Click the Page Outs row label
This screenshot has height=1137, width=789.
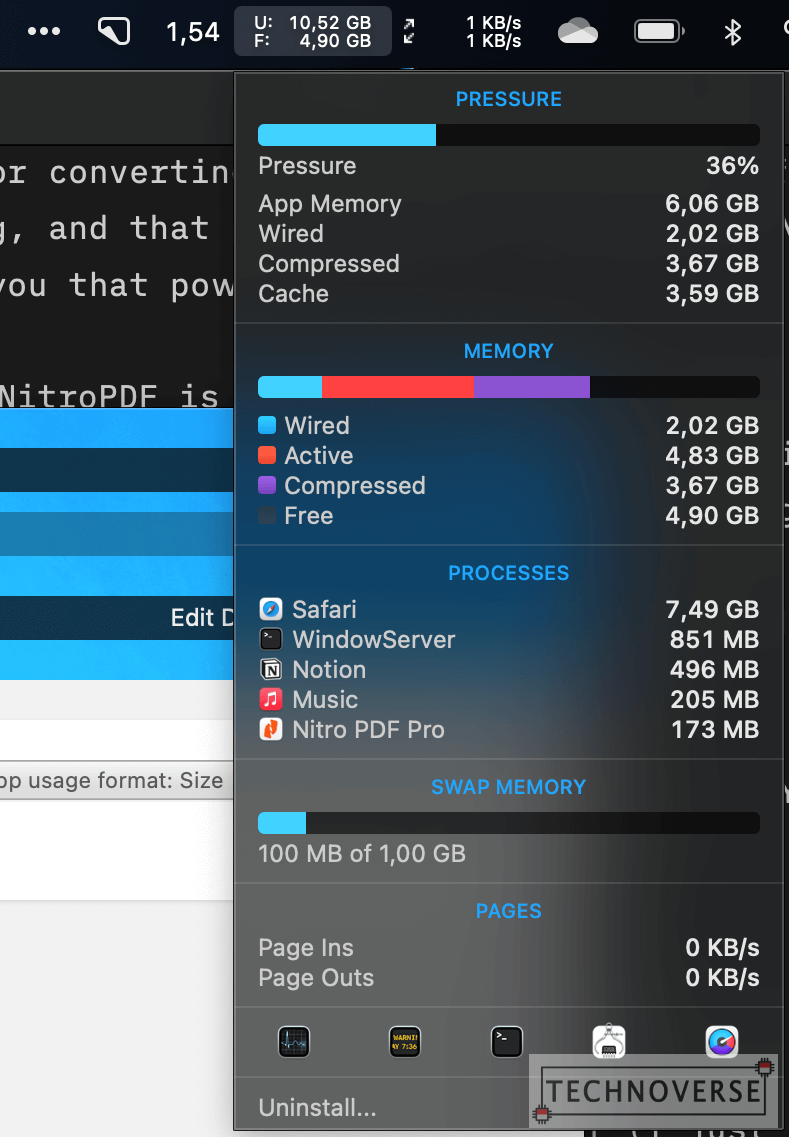pos(316,977)
